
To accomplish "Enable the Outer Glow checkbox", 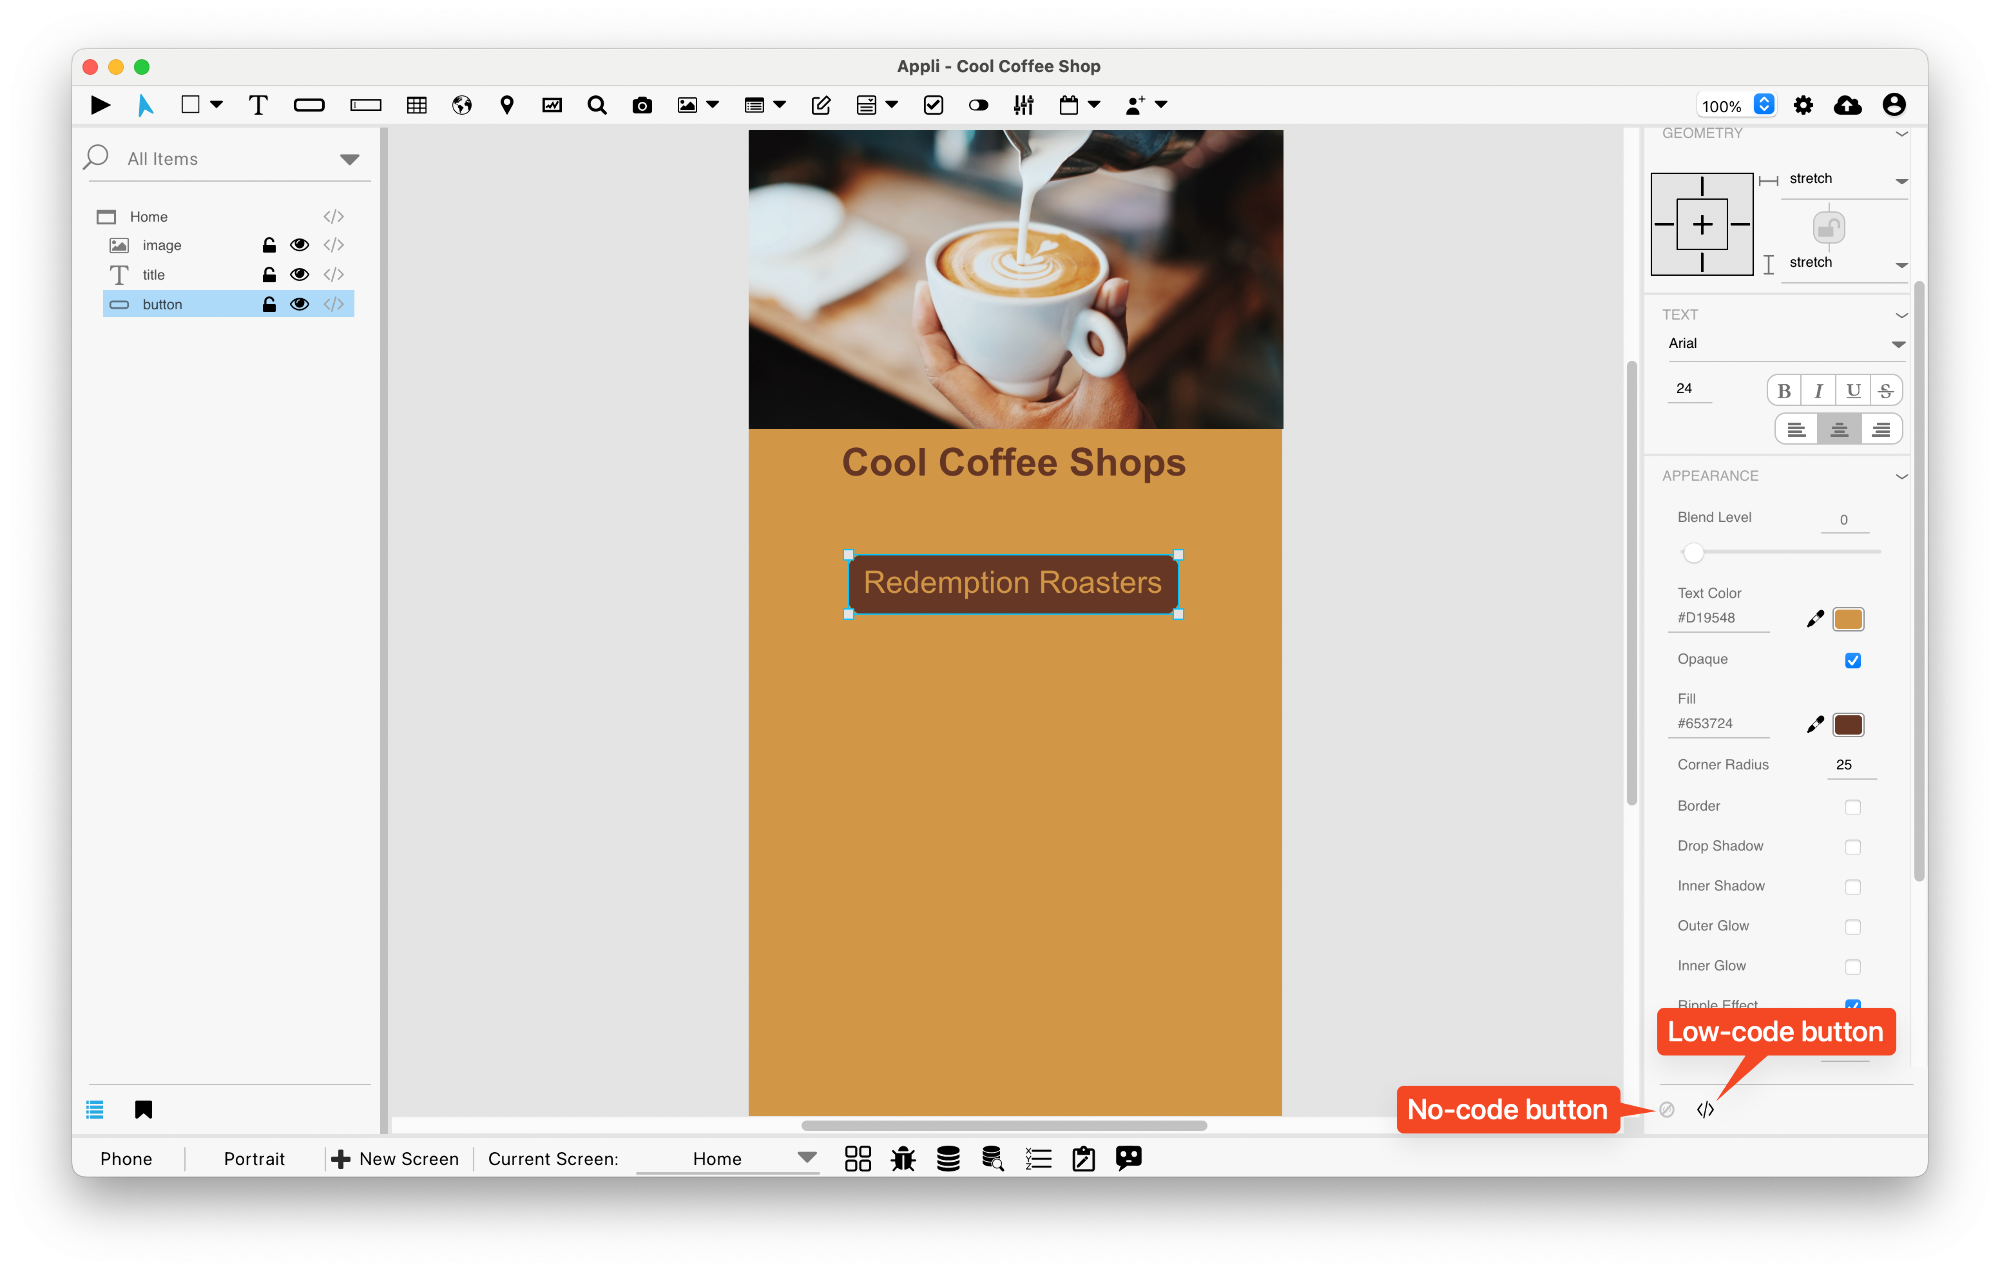I will [x=1853, y=927].
